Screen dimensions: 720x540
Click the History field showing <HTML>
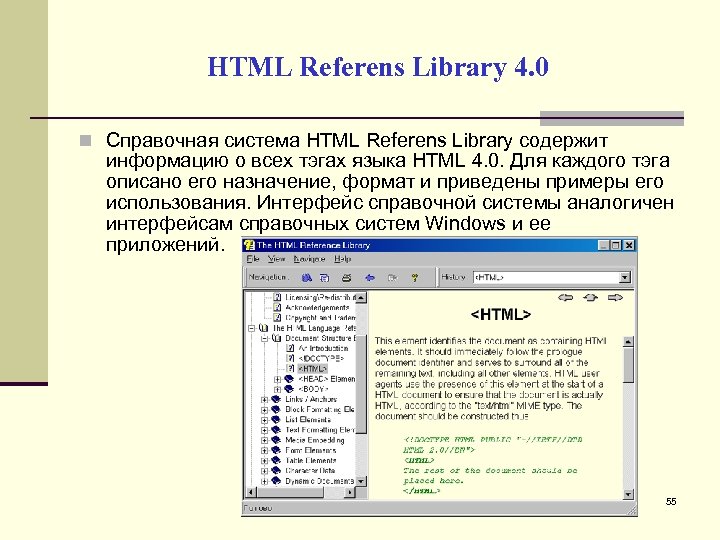(546, 277)
